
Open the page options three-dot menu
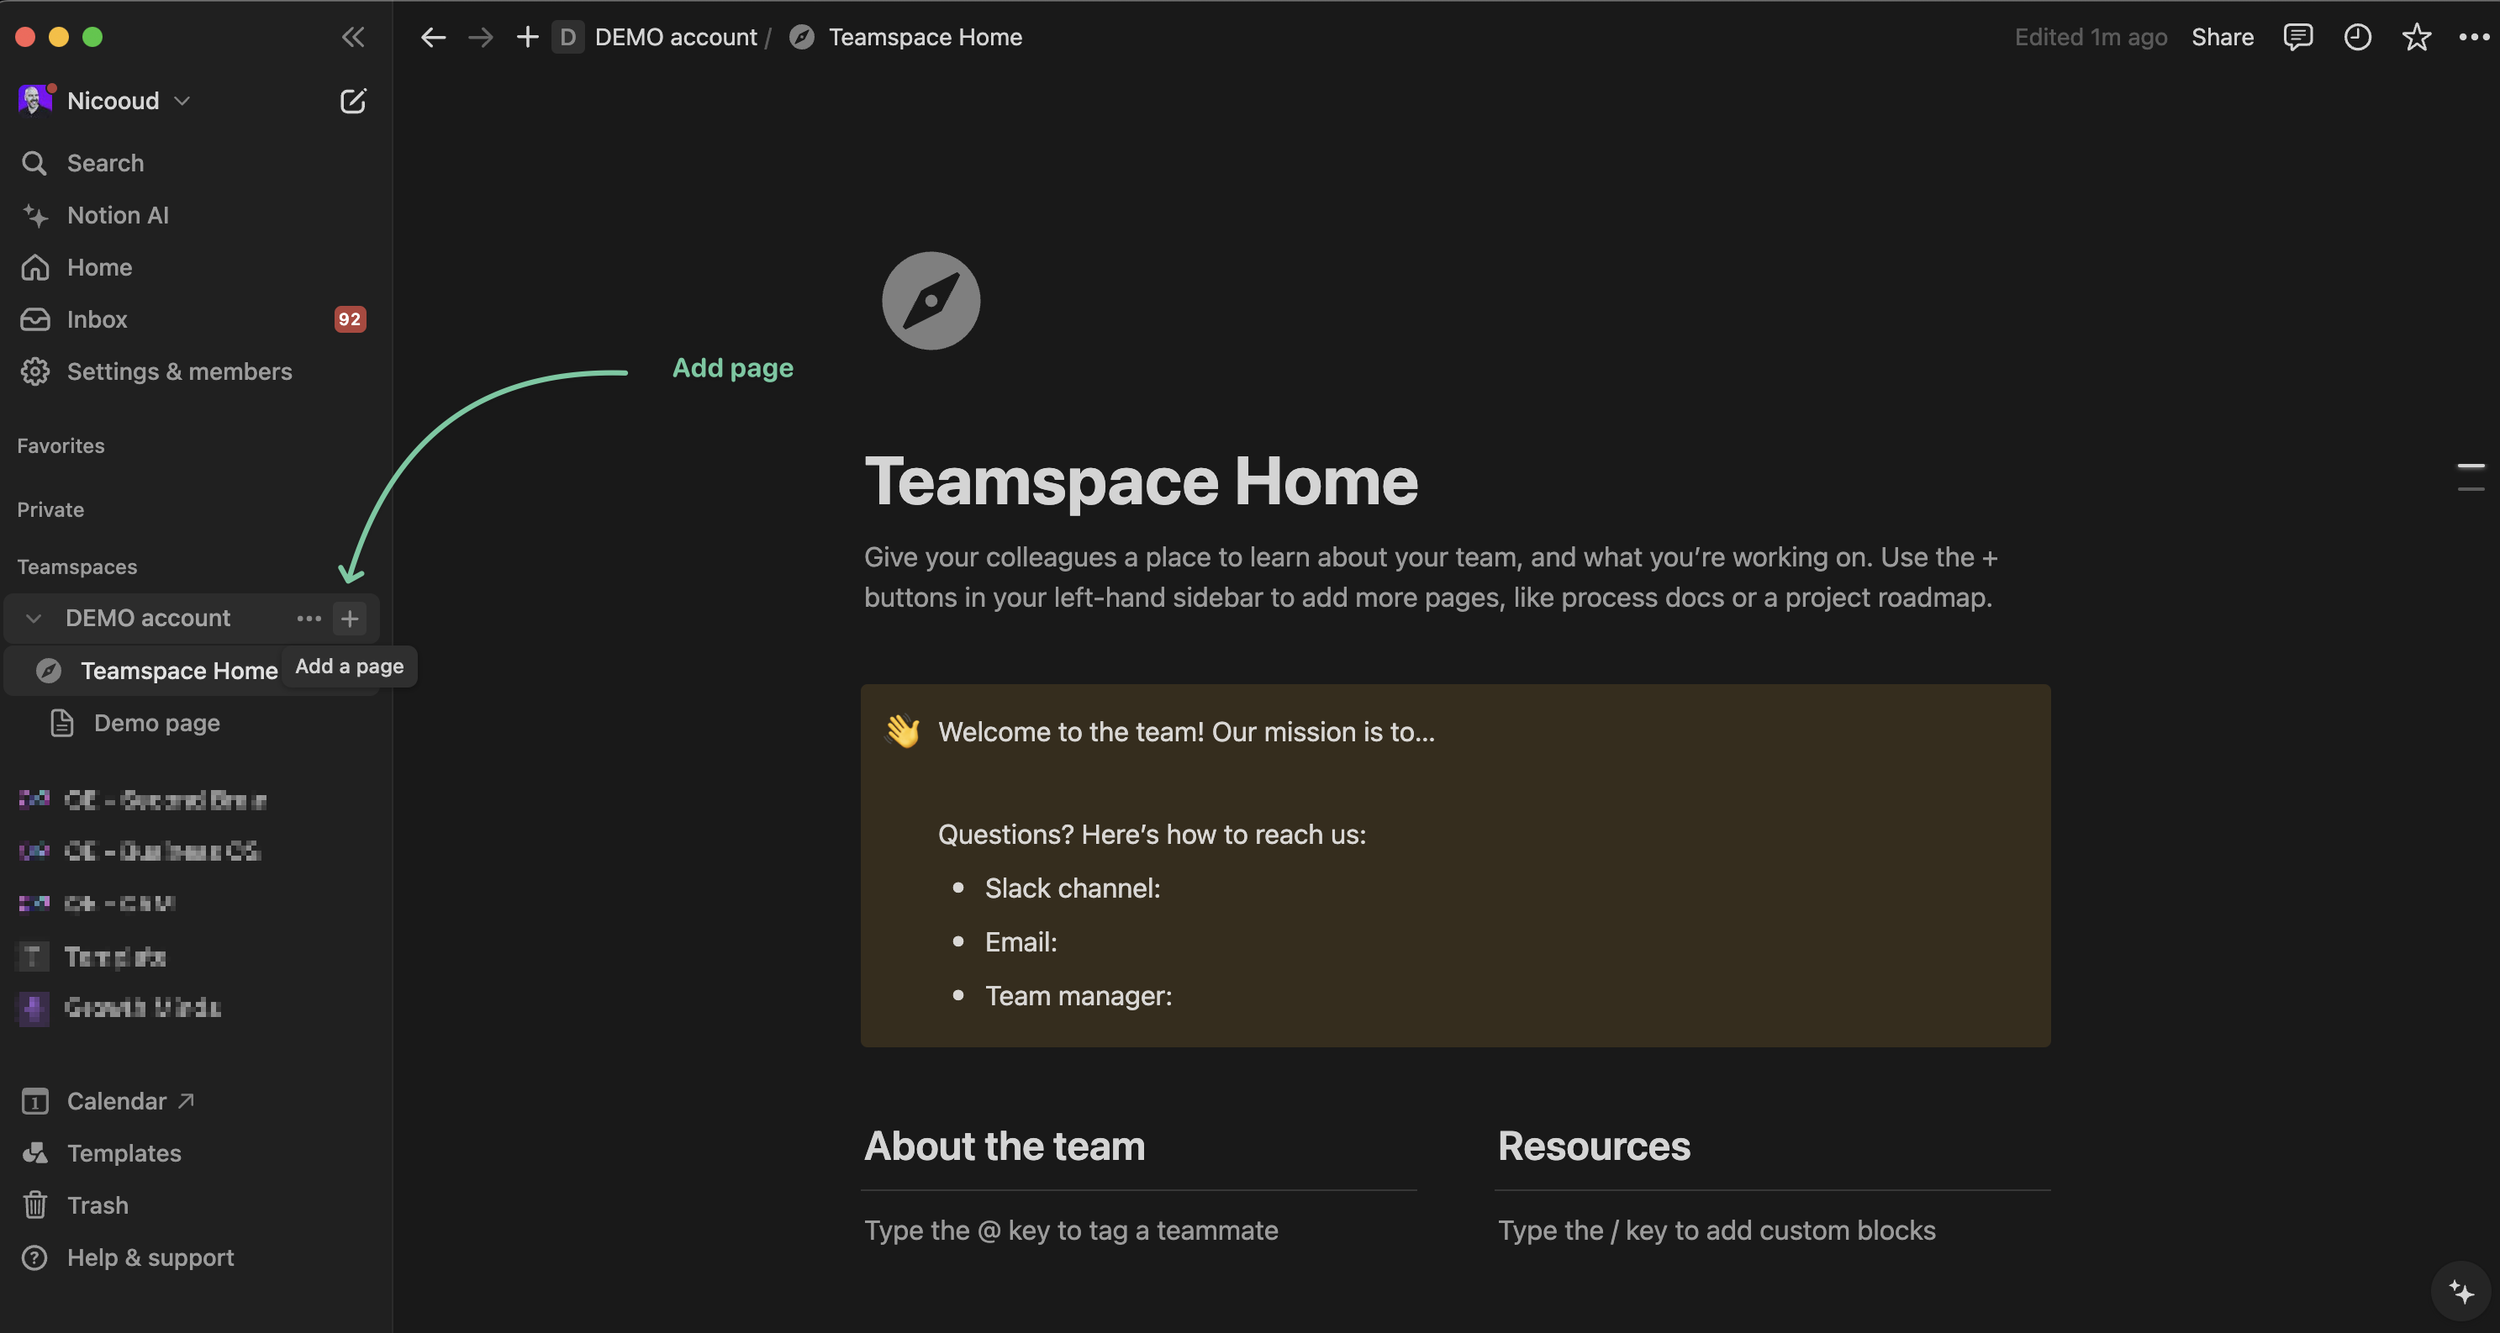[2473, 37]
